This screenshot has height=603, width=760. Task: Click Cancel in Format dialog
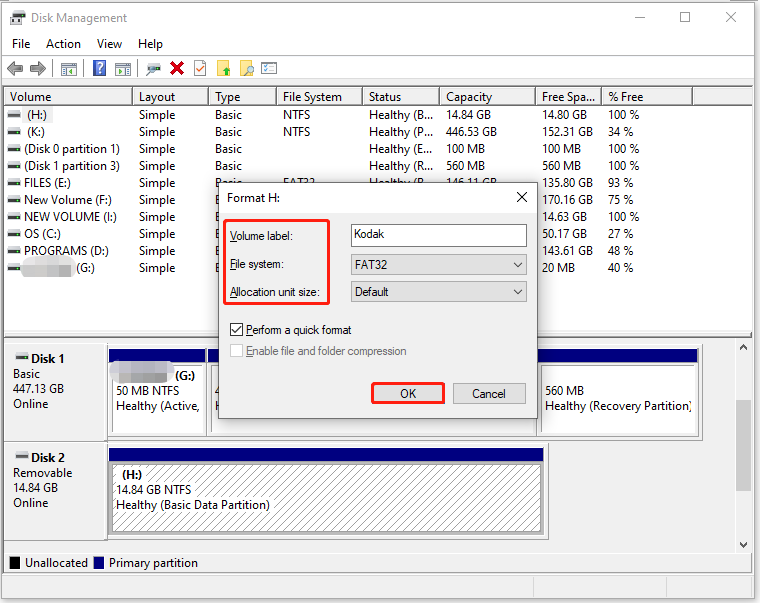click(x=489, y=393)
